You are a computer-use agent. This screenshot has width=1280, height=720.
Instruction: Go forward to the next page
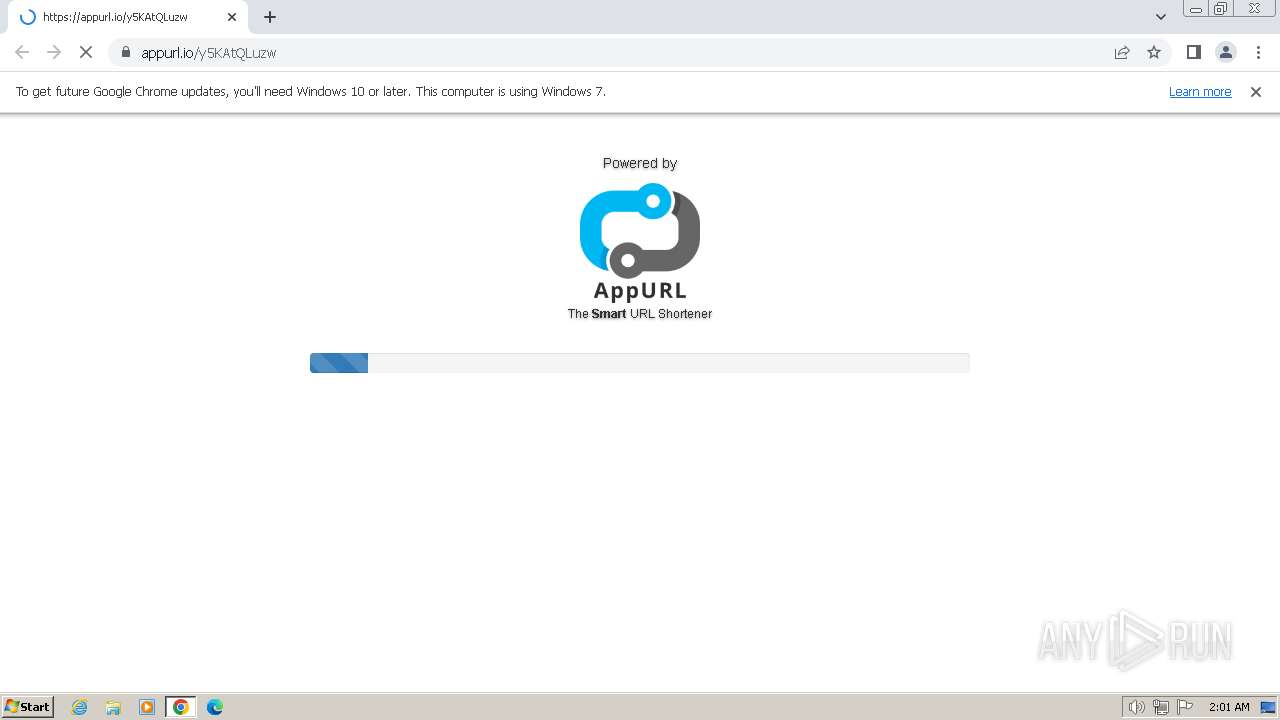(x=54, y=52)
